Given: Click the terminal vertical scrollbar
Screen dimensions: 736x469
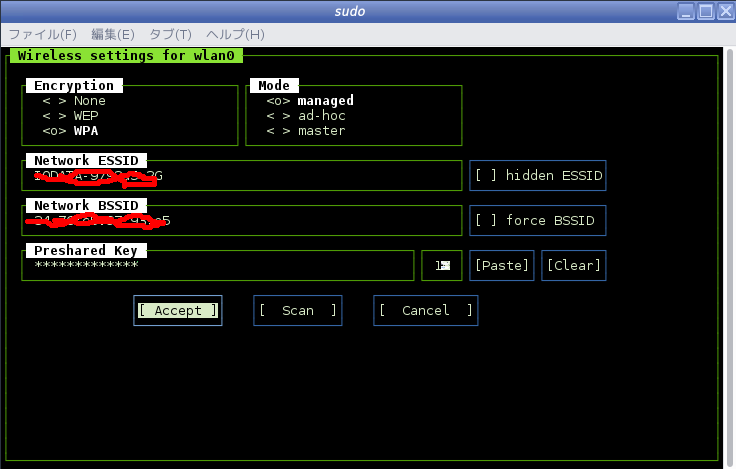Looking at the screenshot, I should [x=730, y=256].
